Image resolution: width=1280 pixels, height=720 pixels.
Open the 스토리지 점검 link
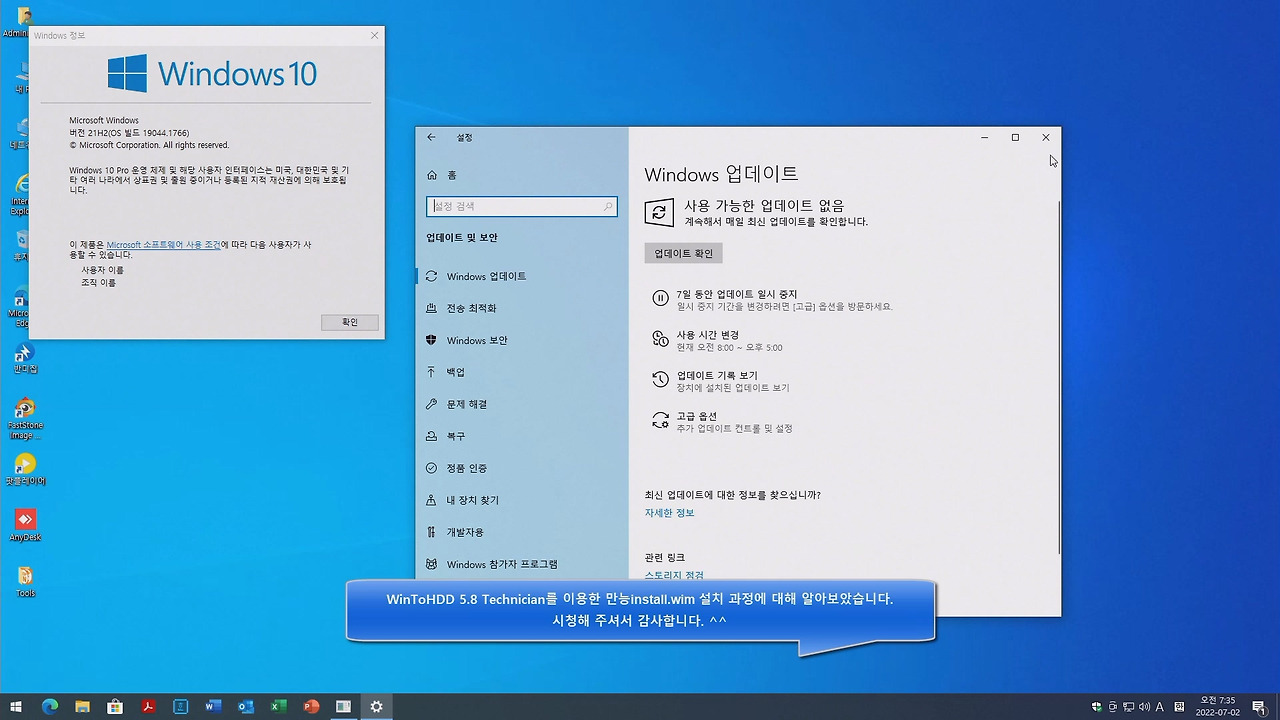(674, 576)
